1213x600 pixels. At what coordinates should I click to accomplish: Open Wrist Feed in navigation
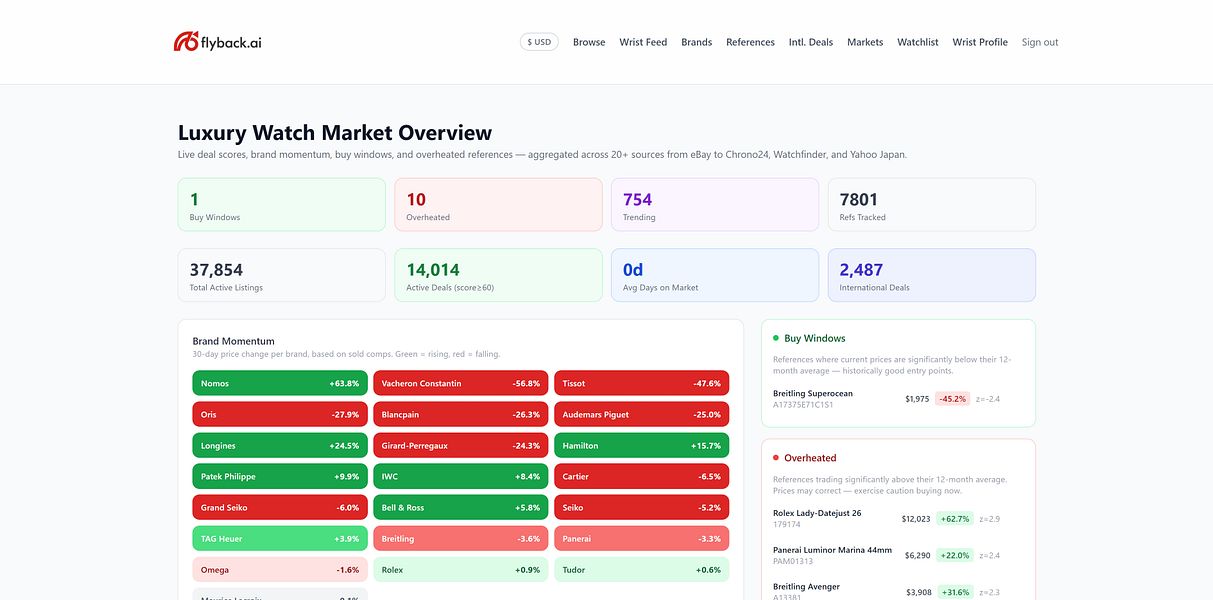pos(643,42)
